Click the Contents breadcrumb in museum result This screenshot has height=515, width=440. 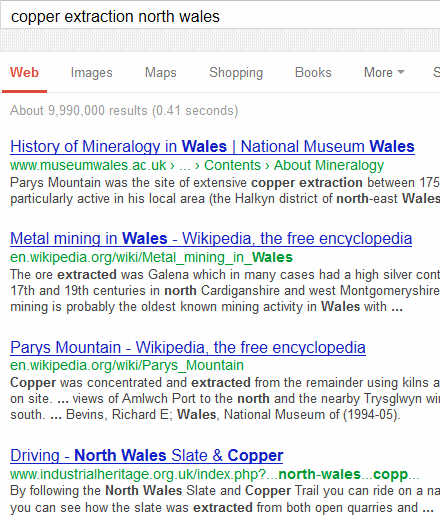(232, 165)
